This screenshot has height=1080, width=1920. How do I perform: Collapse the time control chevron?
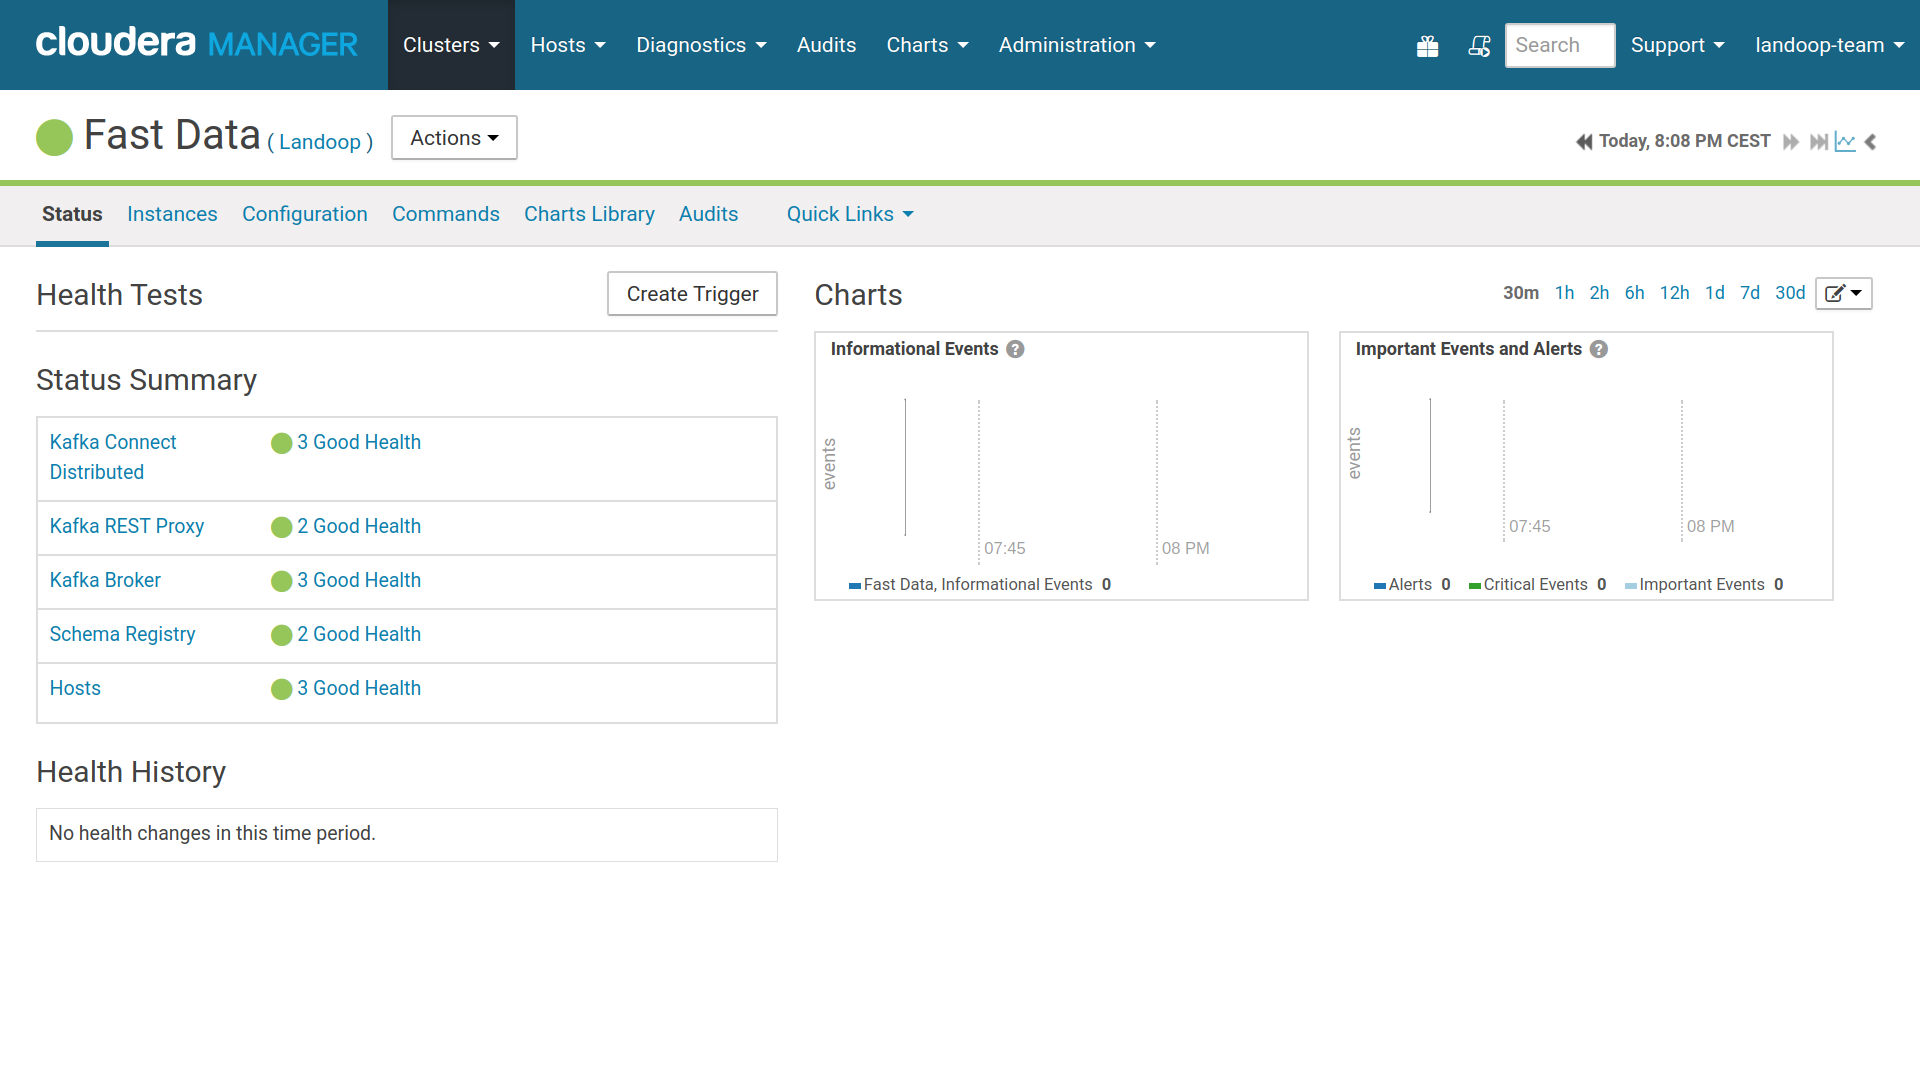point(1870,142)
